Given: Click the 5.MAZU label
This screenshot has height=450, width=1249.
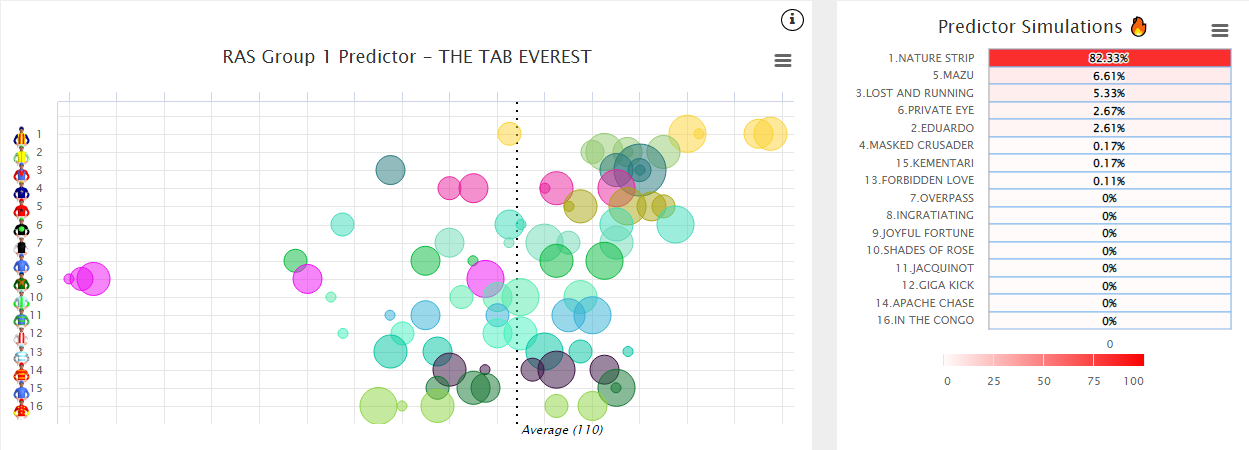Looking at the screenshot, I should coord(954,75).
